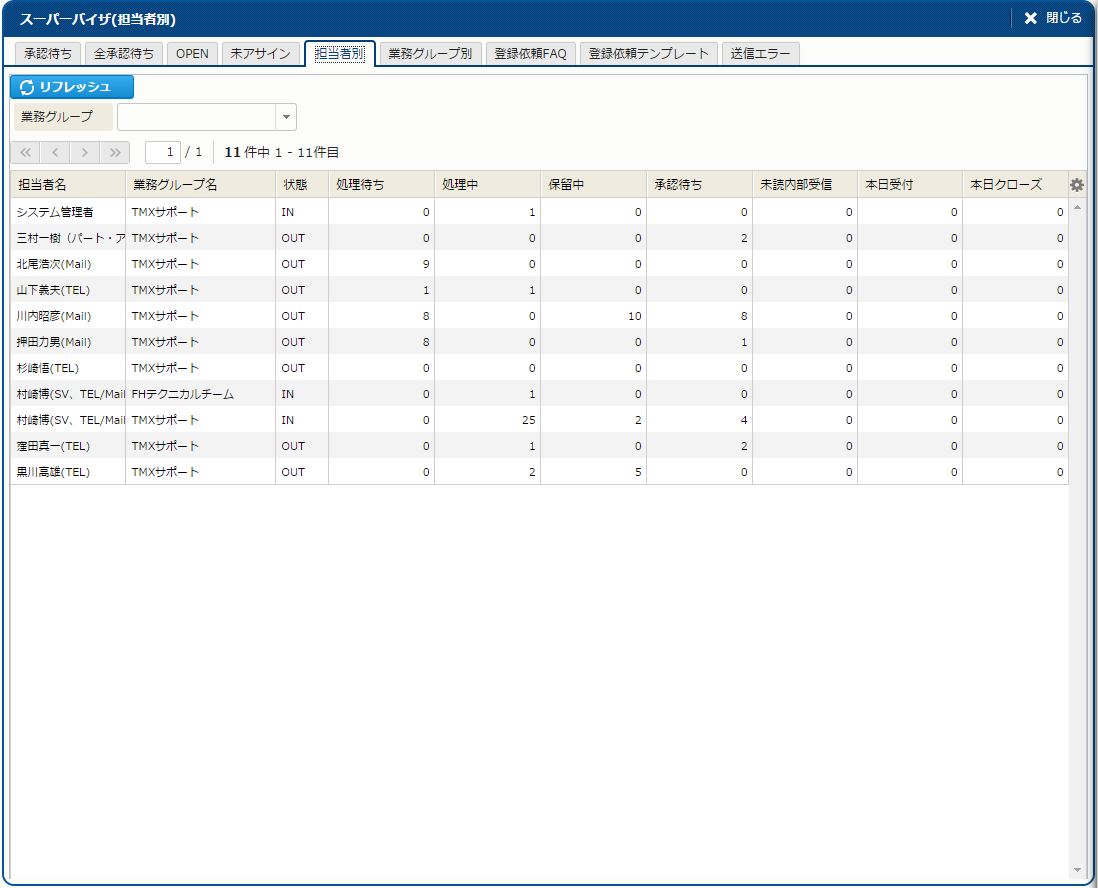Switch to the 未アサイン tab
Viewport: 1098px width, 888px height.
[260, 54]
